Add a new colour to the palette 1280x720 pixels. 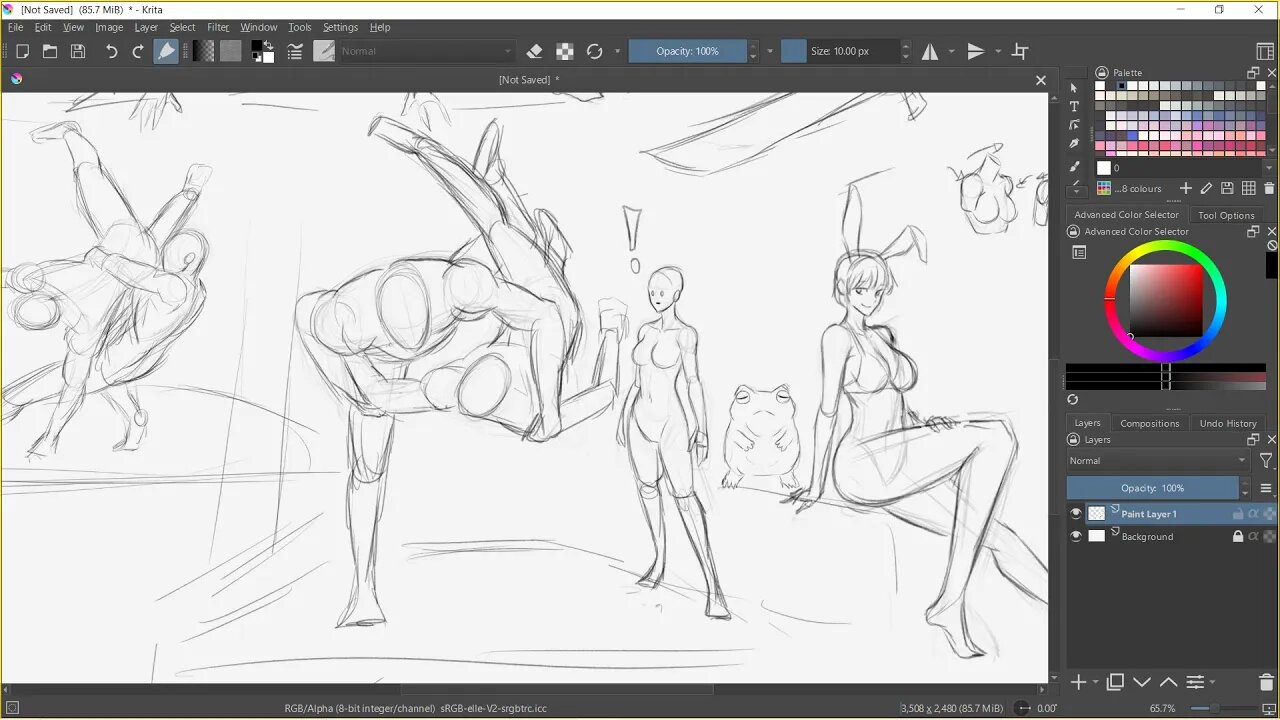(x=1186, y=188)
